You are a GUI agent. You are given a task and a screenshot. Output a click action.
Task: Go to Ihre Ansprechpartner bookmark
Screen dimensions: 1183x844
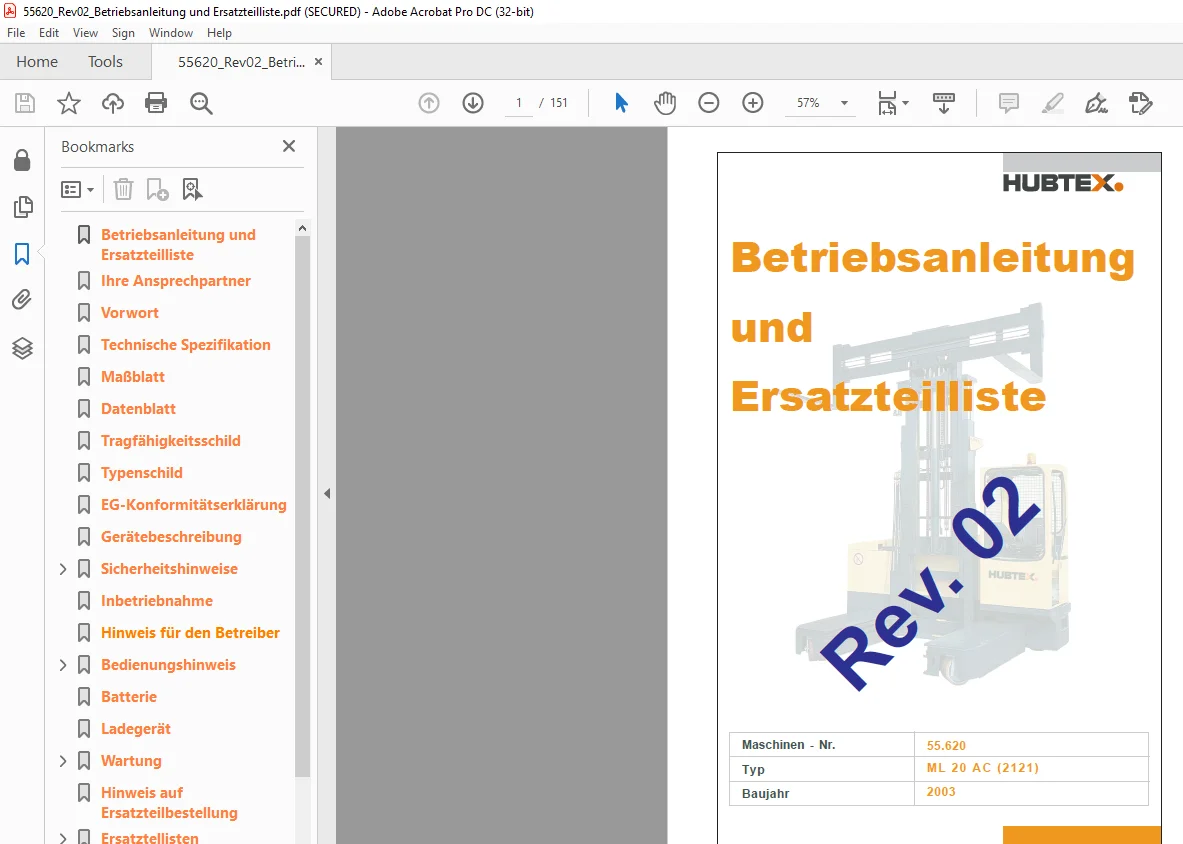pyautogui.click(x=176, y=281)
